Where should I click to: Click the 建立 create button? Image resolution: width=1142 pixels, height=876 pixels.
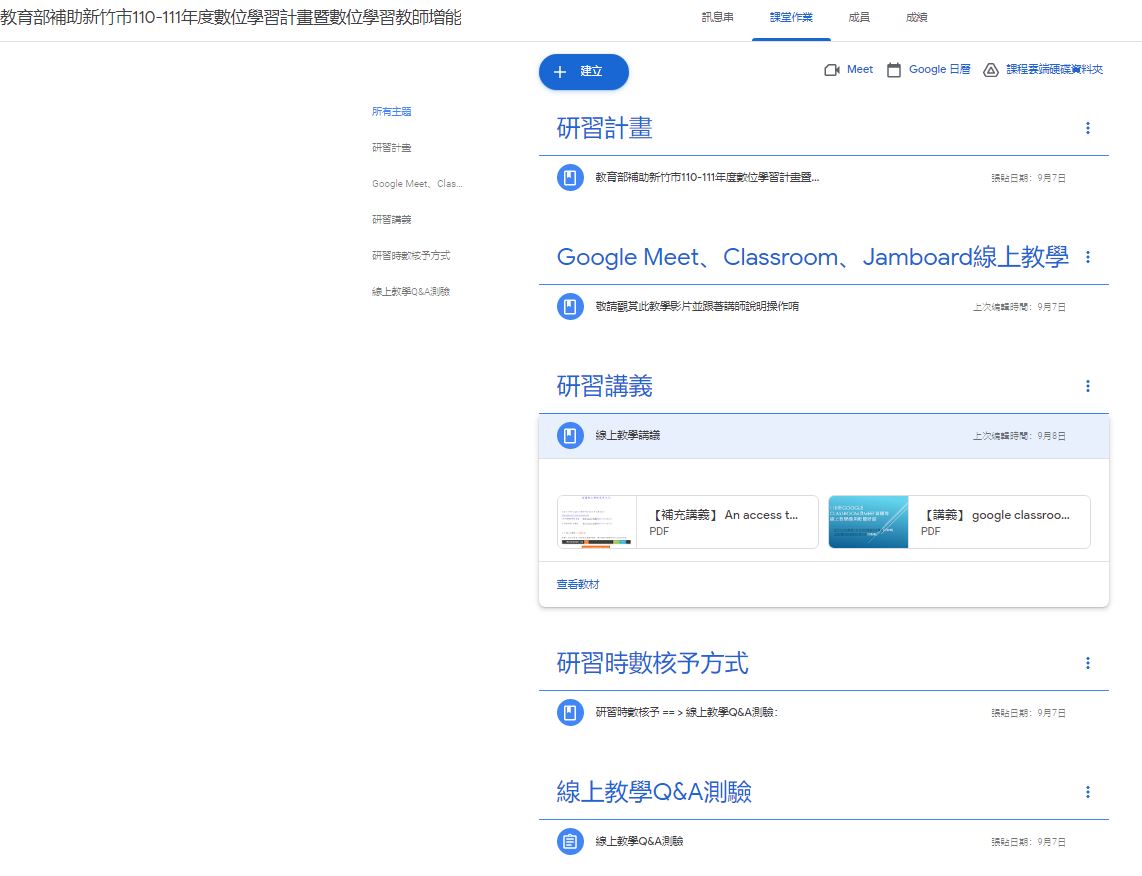pos(583,72)
